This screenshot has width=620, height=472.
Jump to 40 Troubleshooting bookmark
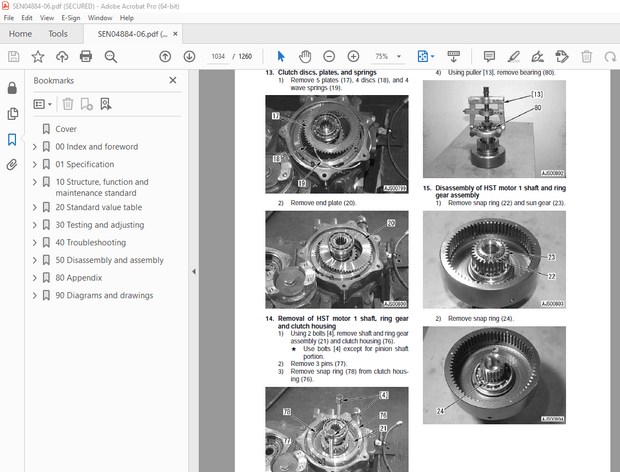[x=91, y=243]
